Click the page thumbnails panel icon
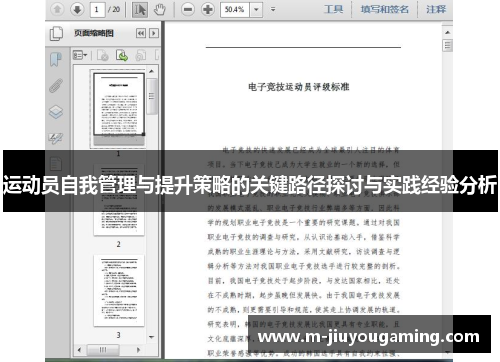The width and height of the screenshot is (500, 362). pyautogui.click(x=56, y=33)
